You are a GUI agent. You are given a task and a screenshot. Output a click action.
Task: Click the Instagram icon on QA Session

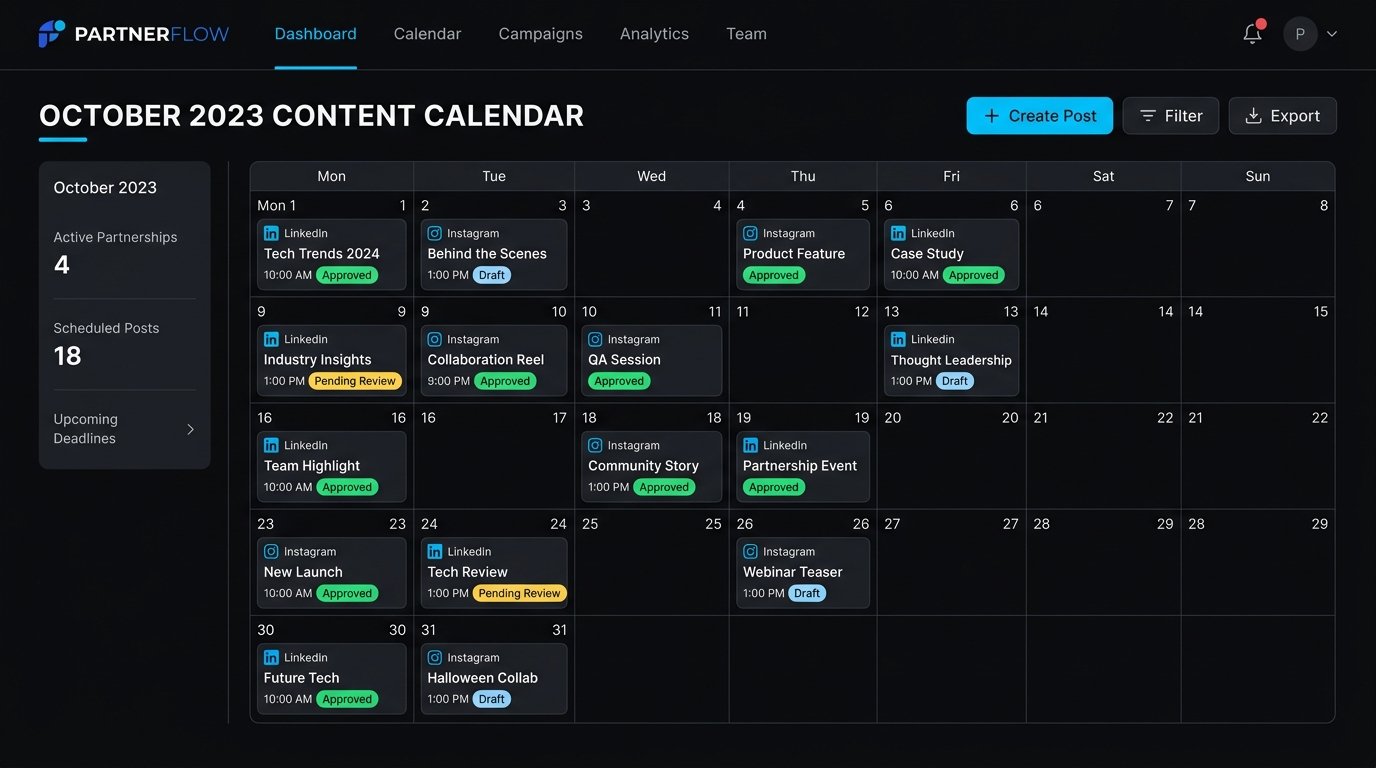coord(595,339)
